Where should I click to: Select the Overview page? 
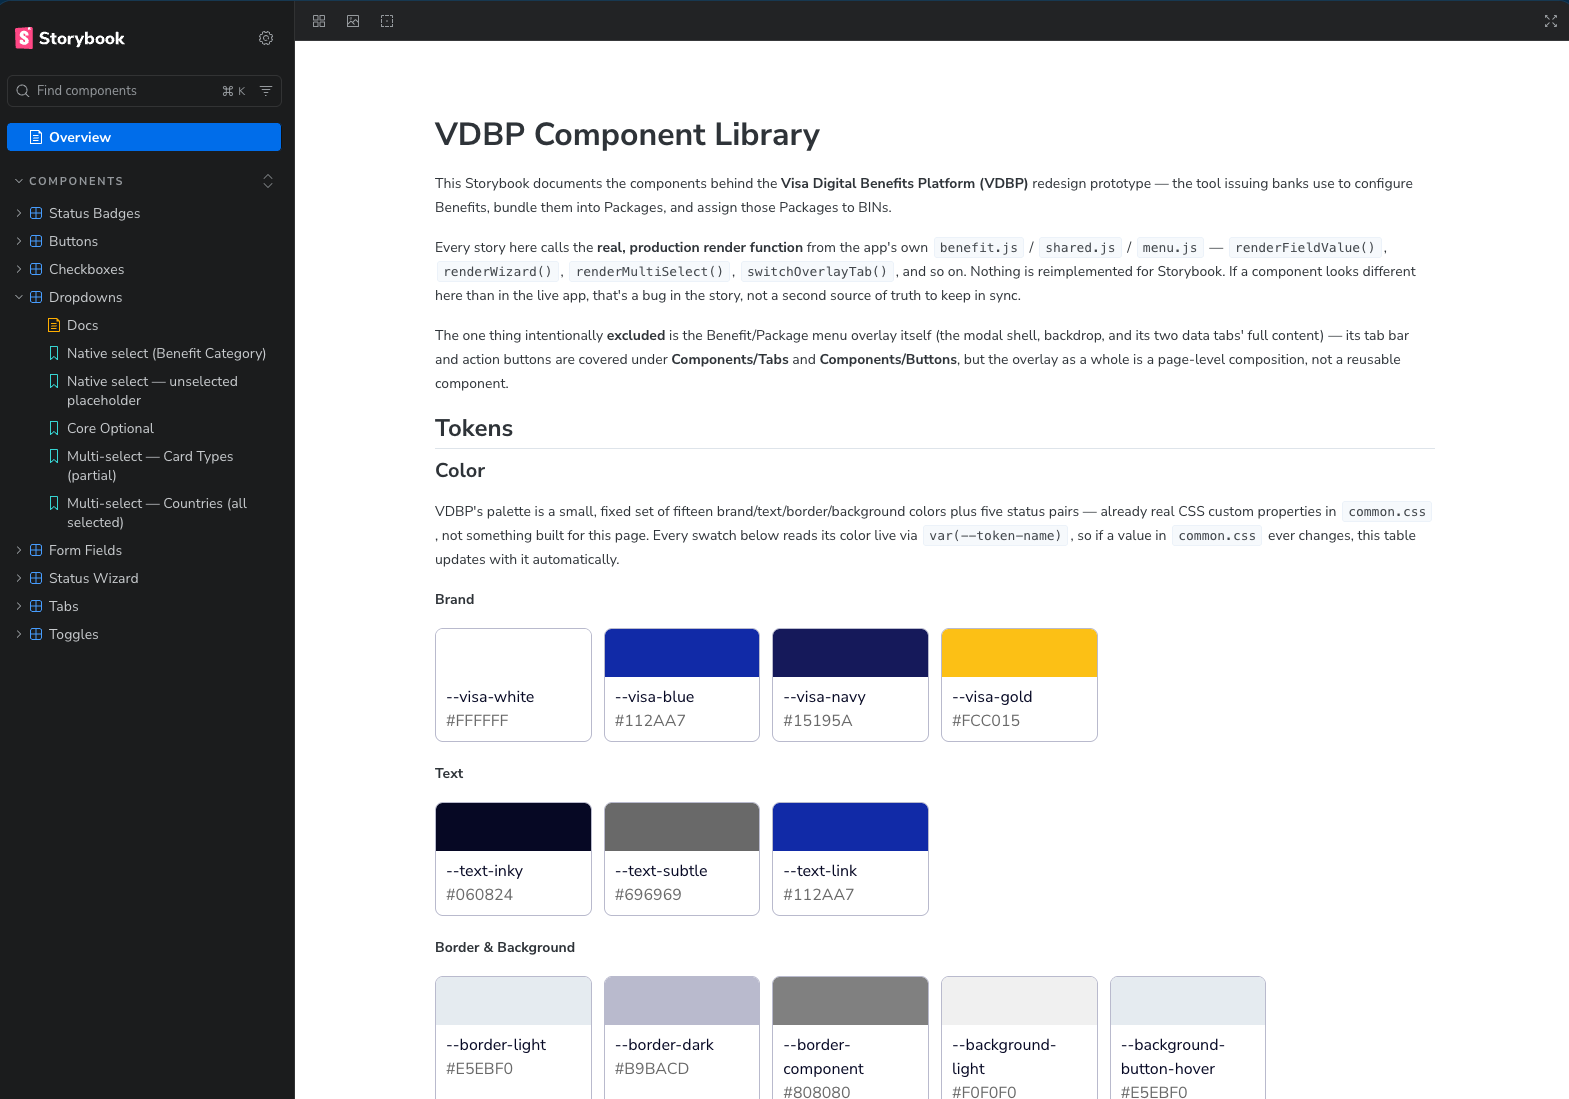point(144,137)
